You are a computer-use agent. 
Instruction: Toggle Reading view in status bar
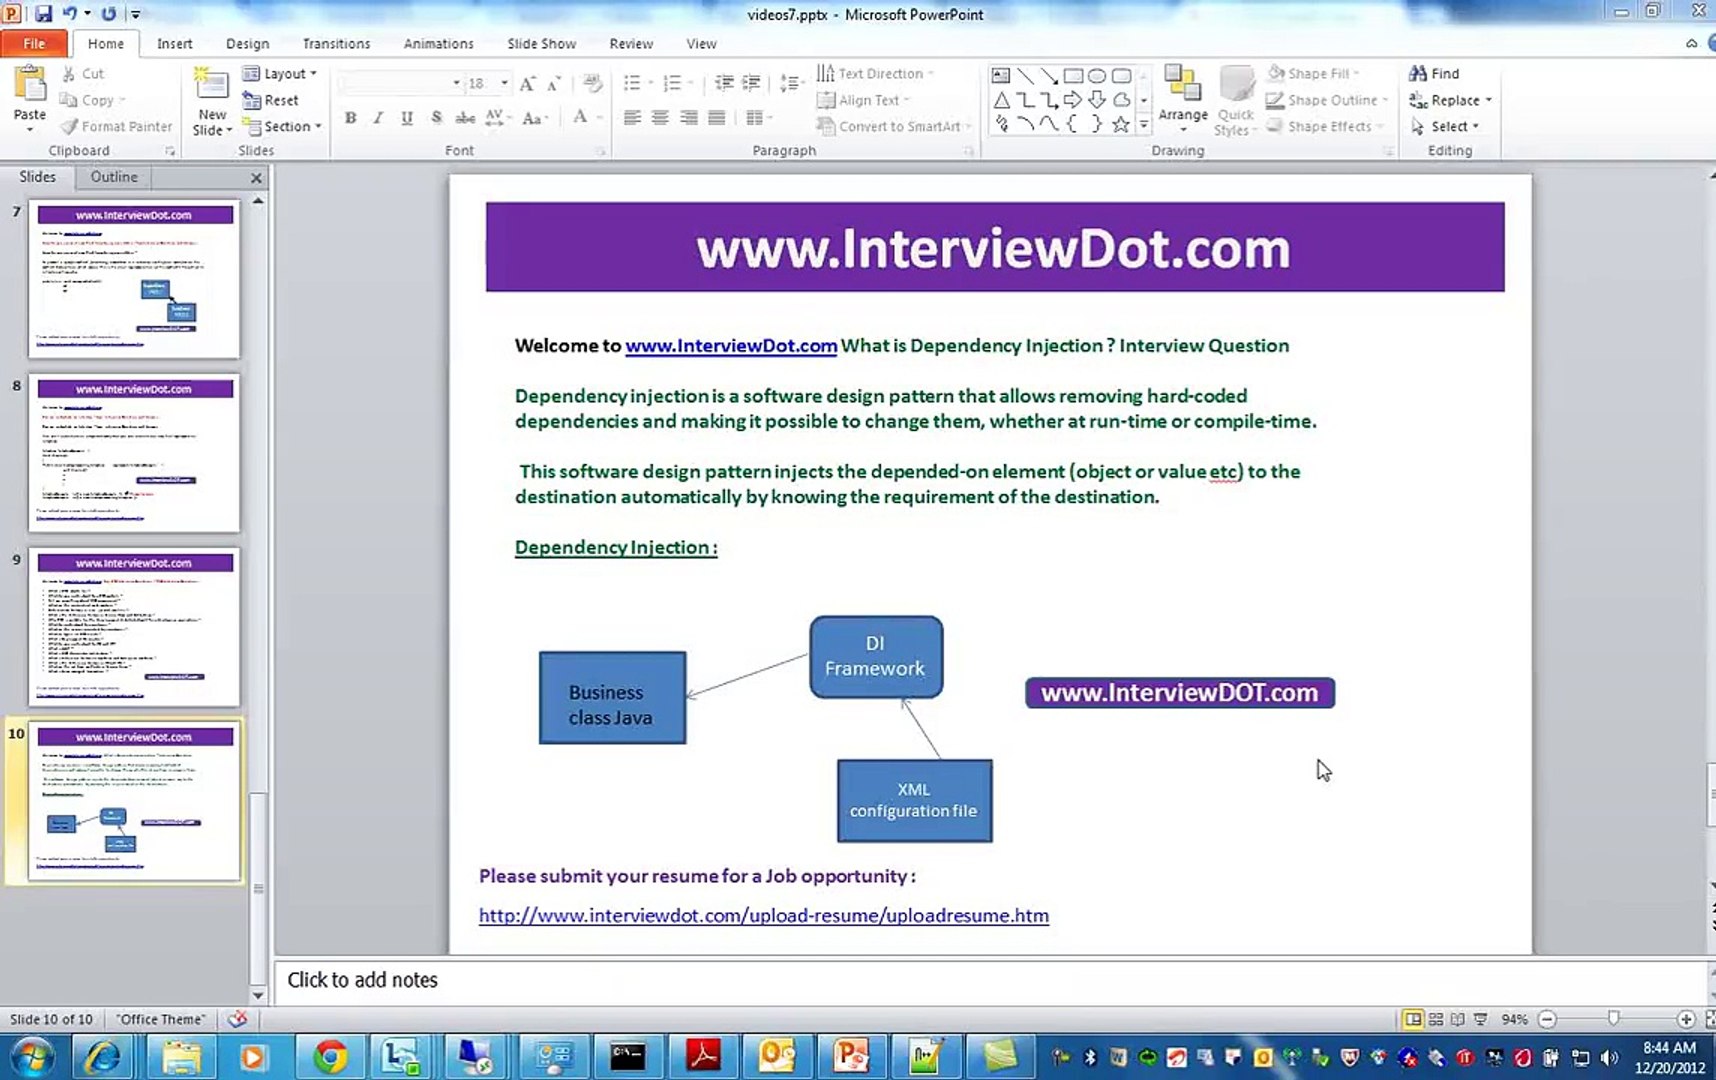pos(1458,1019)
